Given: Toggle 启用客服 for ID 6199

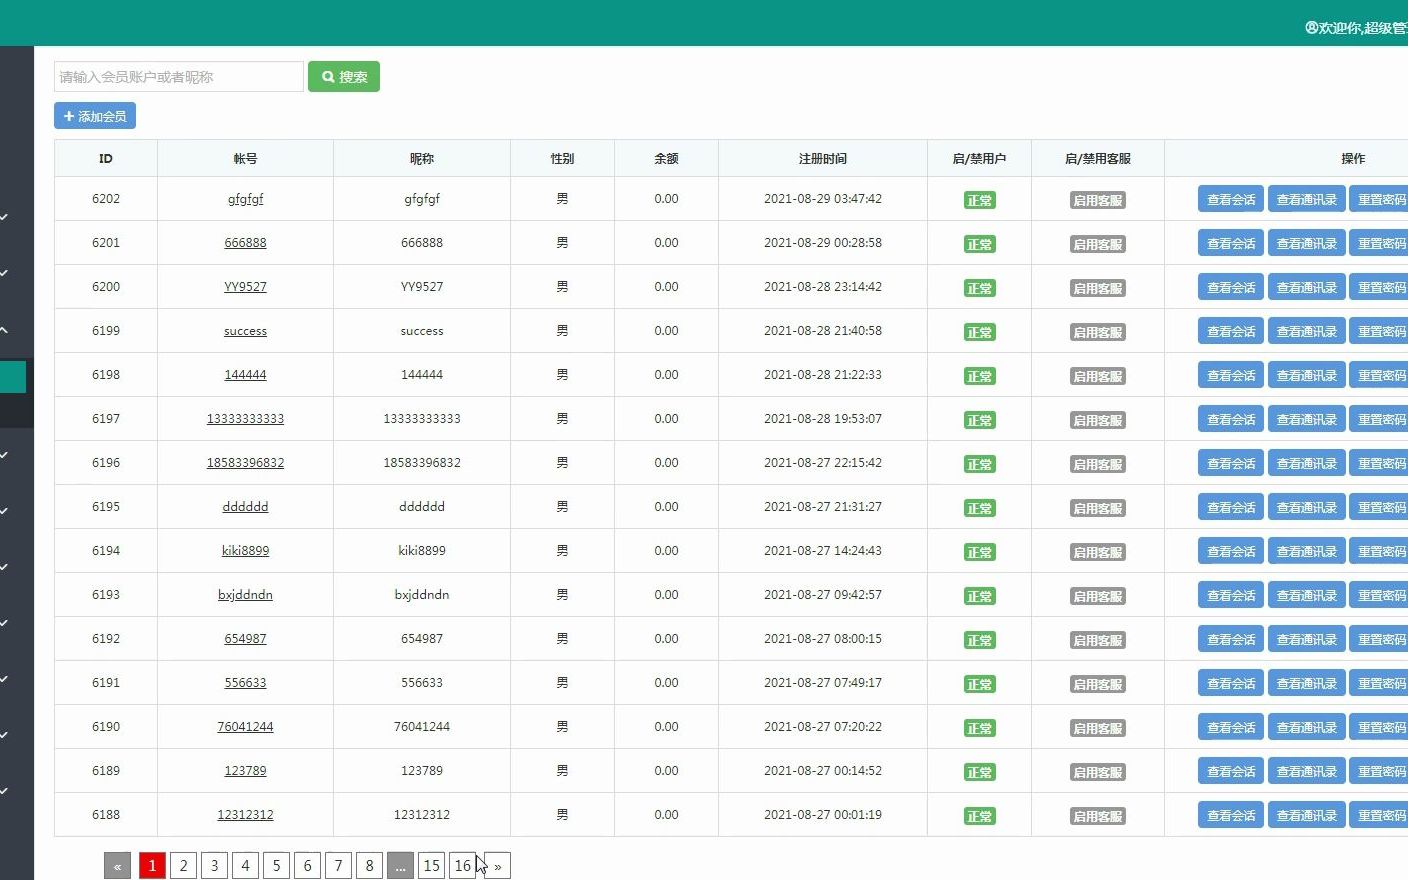Looking at the screenshot, I should pos(1098,332).
